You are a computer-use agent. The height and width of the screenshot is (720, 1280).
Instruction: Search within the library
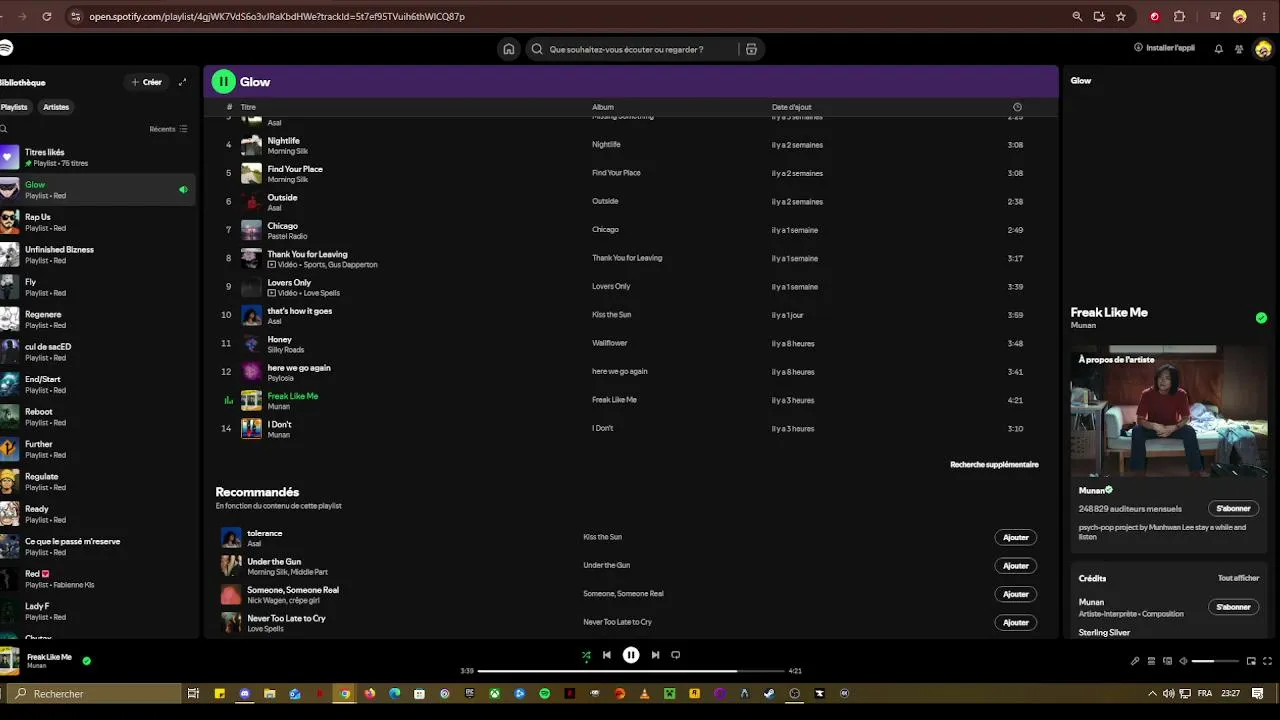pyautogui.click(x=4, y=129)
